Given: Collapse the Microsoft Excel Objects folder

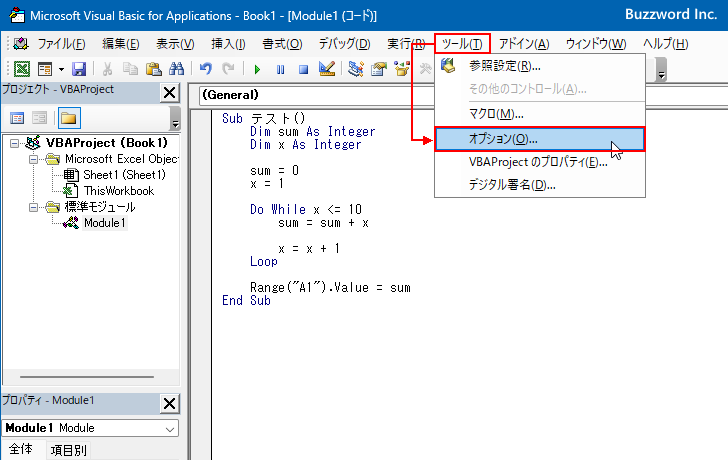Looking at the screenshot, I should pyautogui.click(x=33, y=160).
